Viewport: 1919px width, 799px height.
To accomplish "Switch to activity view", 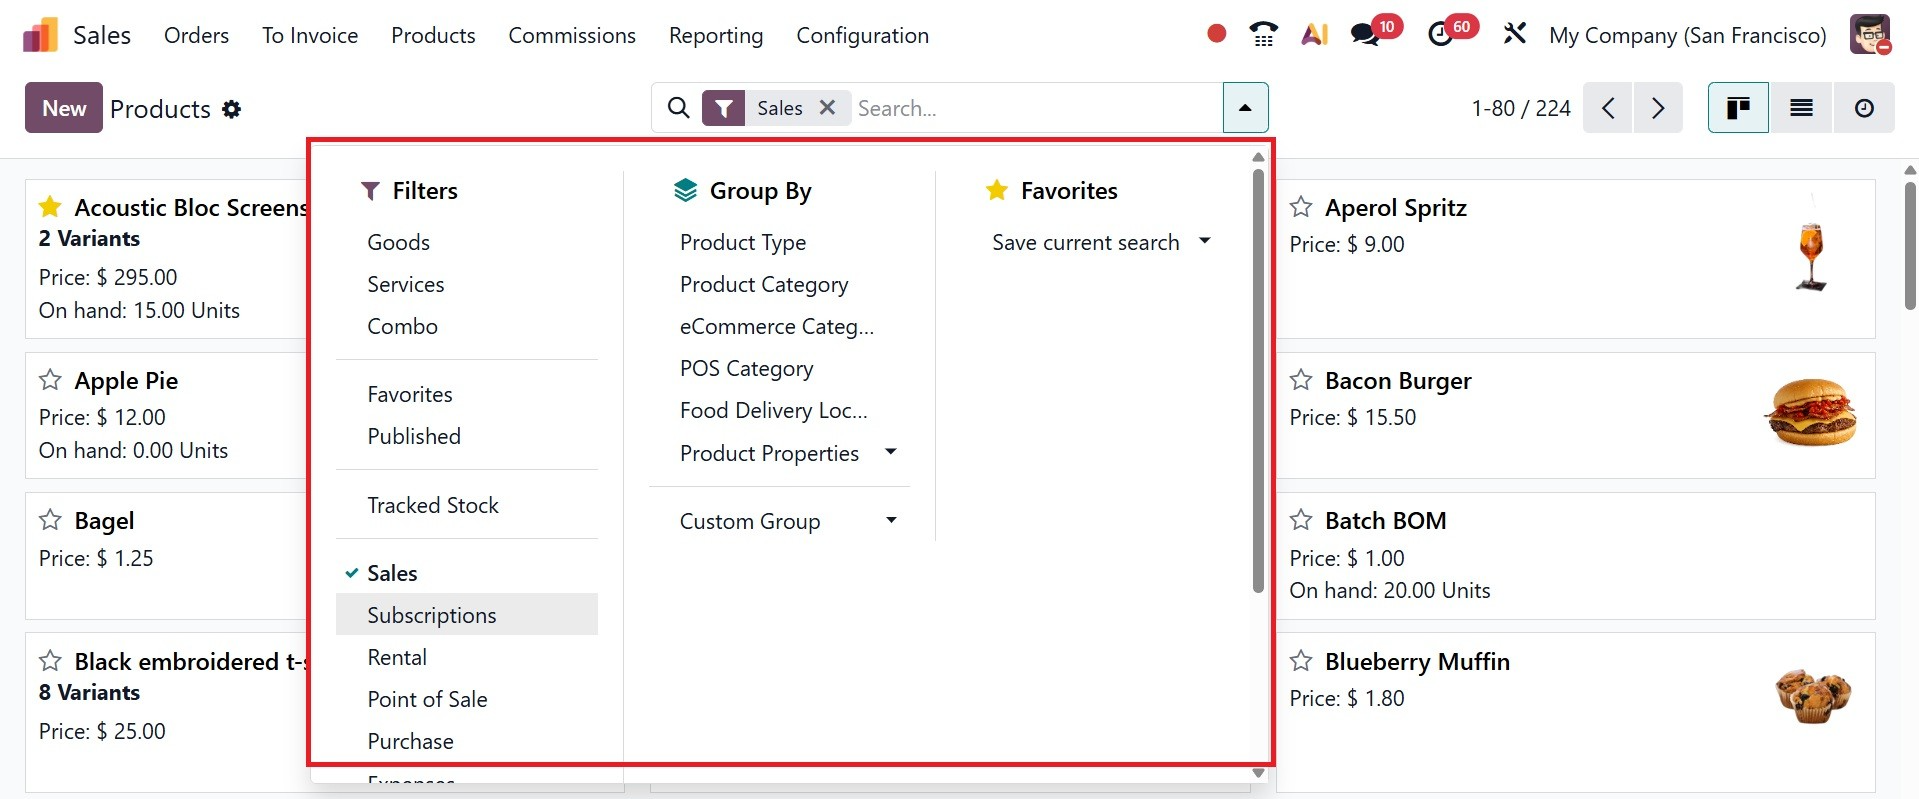I will pyautogui.click(x=1864, y=108).
